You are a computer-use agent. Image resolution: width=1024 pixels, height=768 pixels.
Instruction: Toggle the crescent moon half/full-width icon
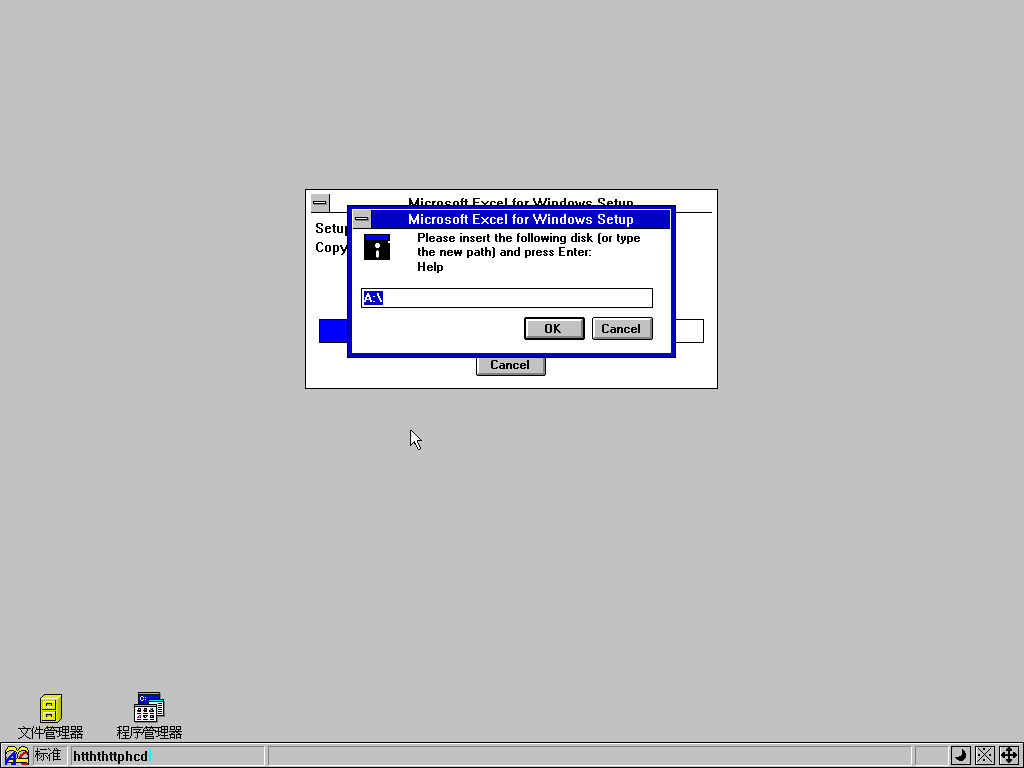point(960,756)
